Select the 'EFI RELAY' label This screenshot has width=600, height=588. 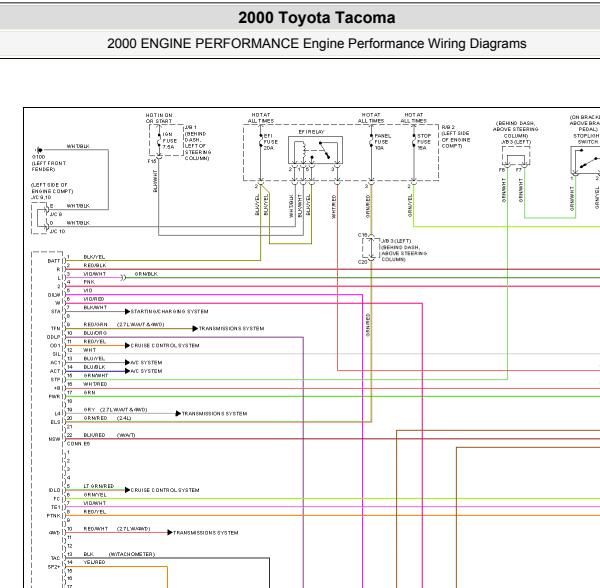311,132
